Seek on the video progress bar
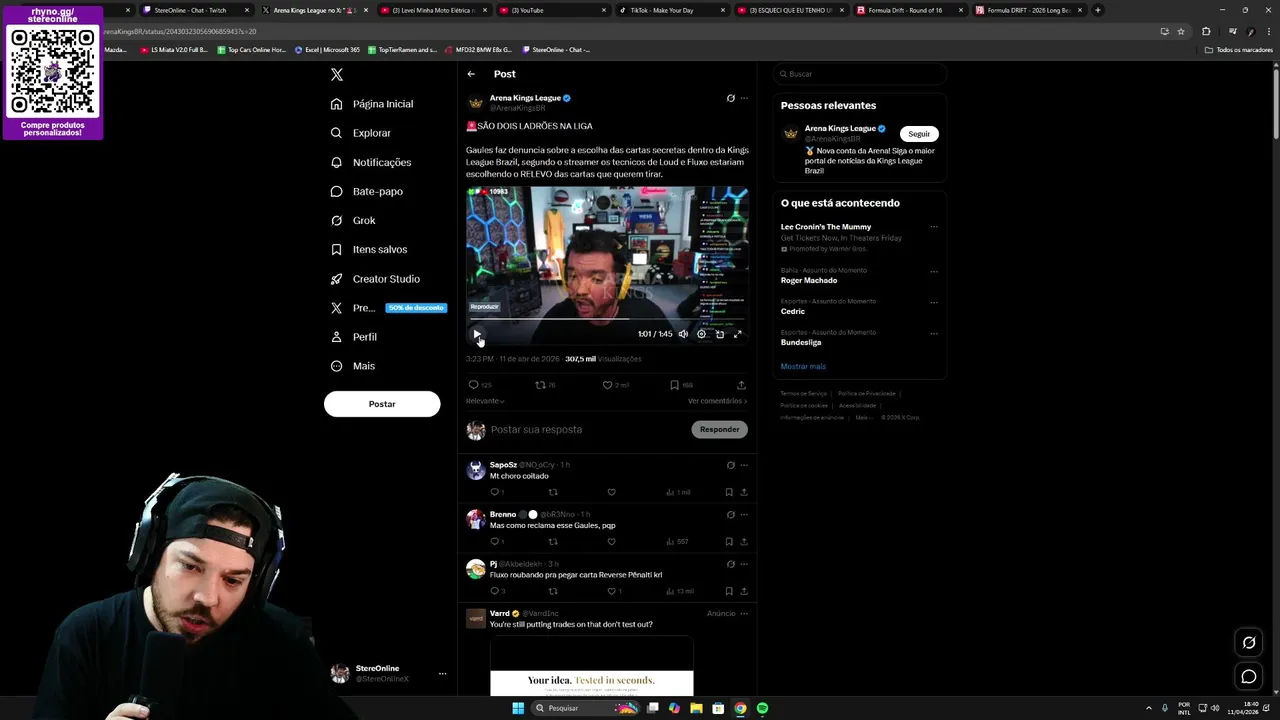This screenshot has height=720, width=1280. [x=607, y=320]
